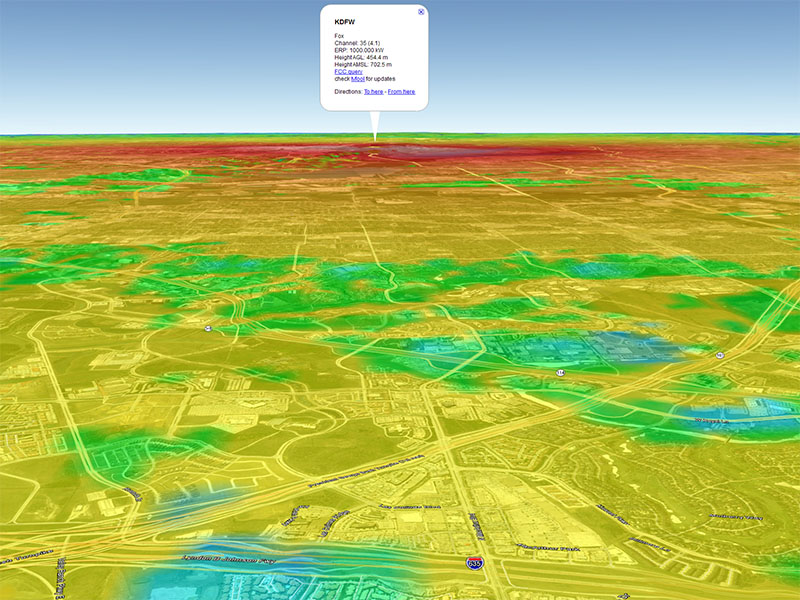Click the KDFW title in the balloon

(x=345, y=22)
